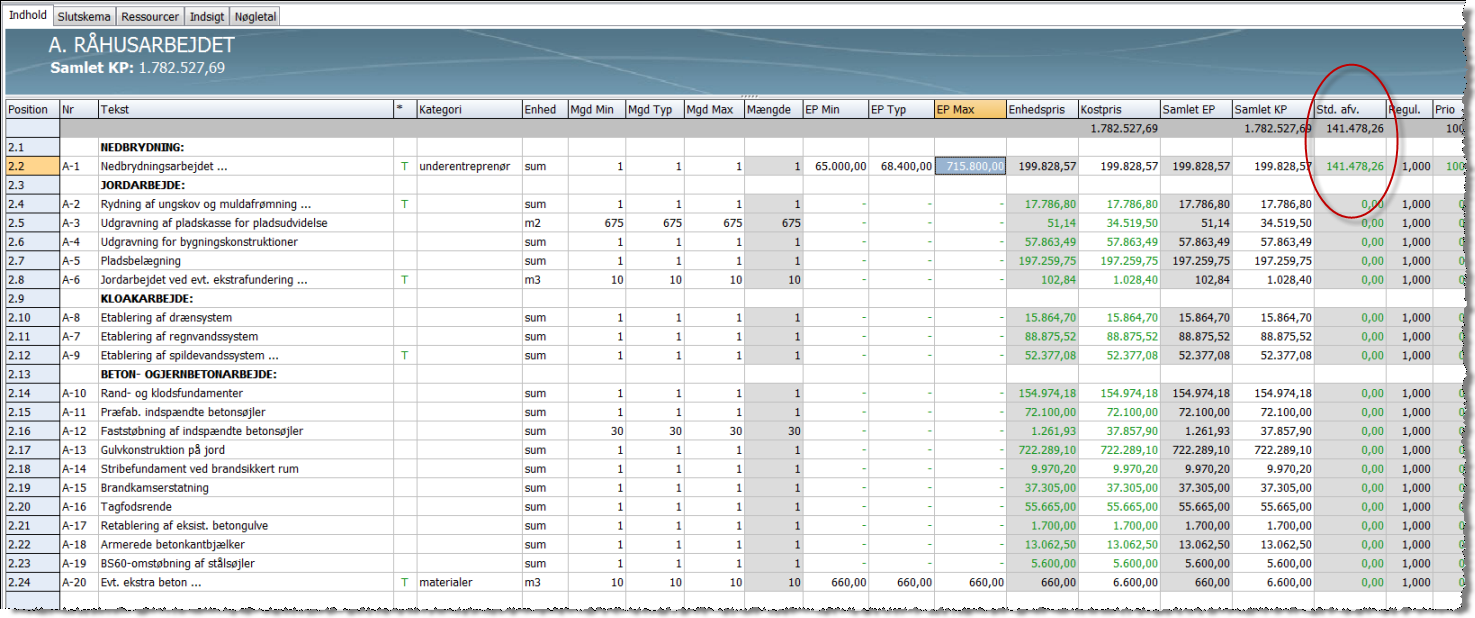Click the Tekst column header
This screenshot has height=618, width=1475.
pyautogui.click(x=245, y=109)
